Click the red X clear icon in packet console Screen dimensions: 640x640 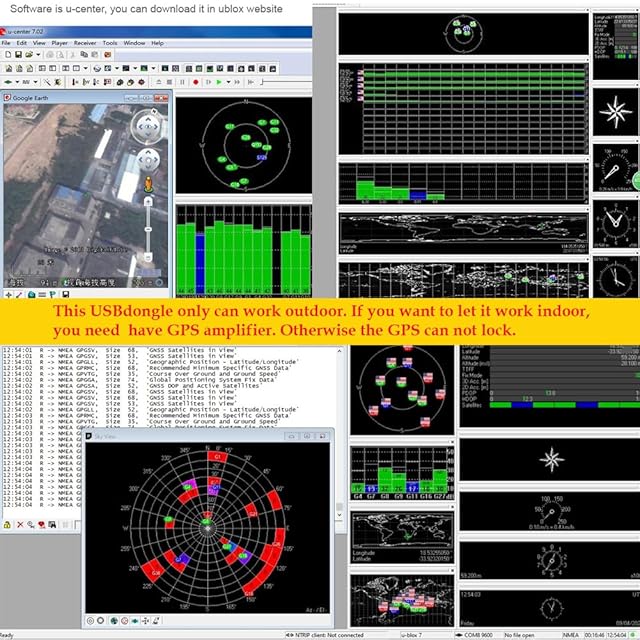pyautogui.click(x=20, y=524)
